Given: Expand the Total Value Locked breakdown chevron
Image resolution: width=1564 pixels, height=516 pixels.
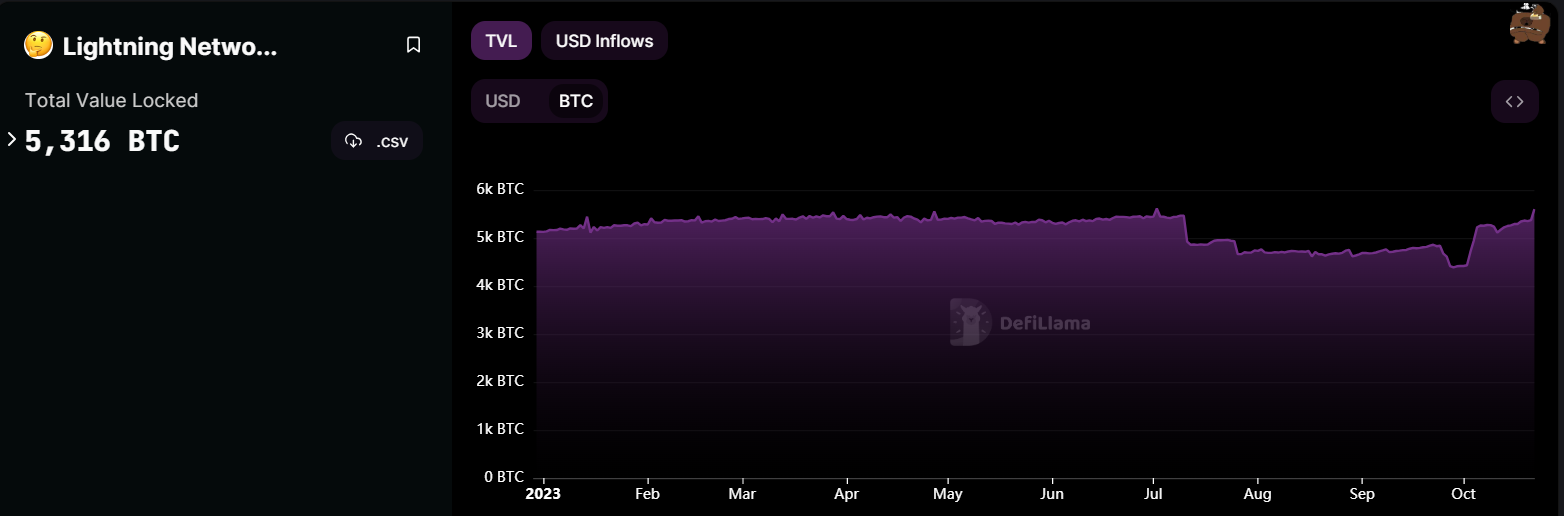Looking at the screenshot, I should tap(12, 139).
